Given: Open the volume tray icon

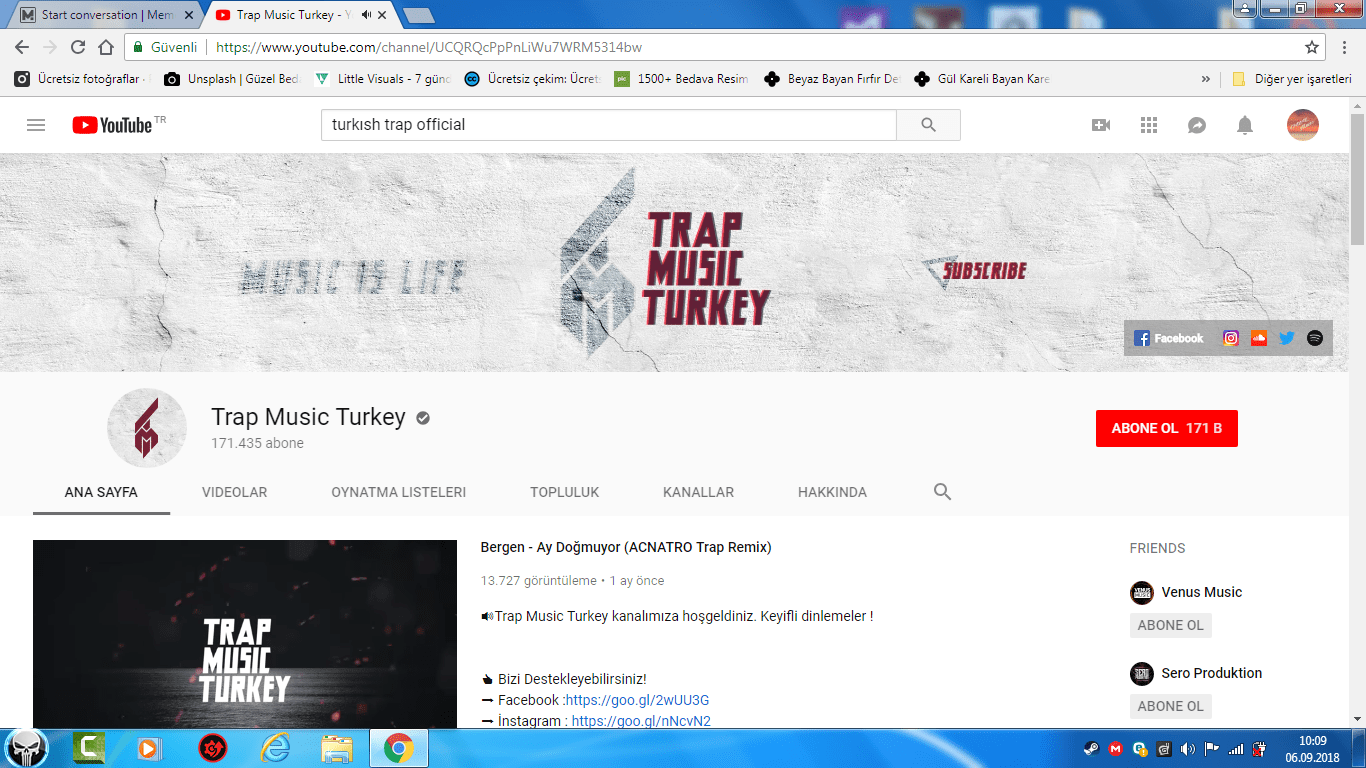Looking at the screenshot, I should (x=1187, y=748).
